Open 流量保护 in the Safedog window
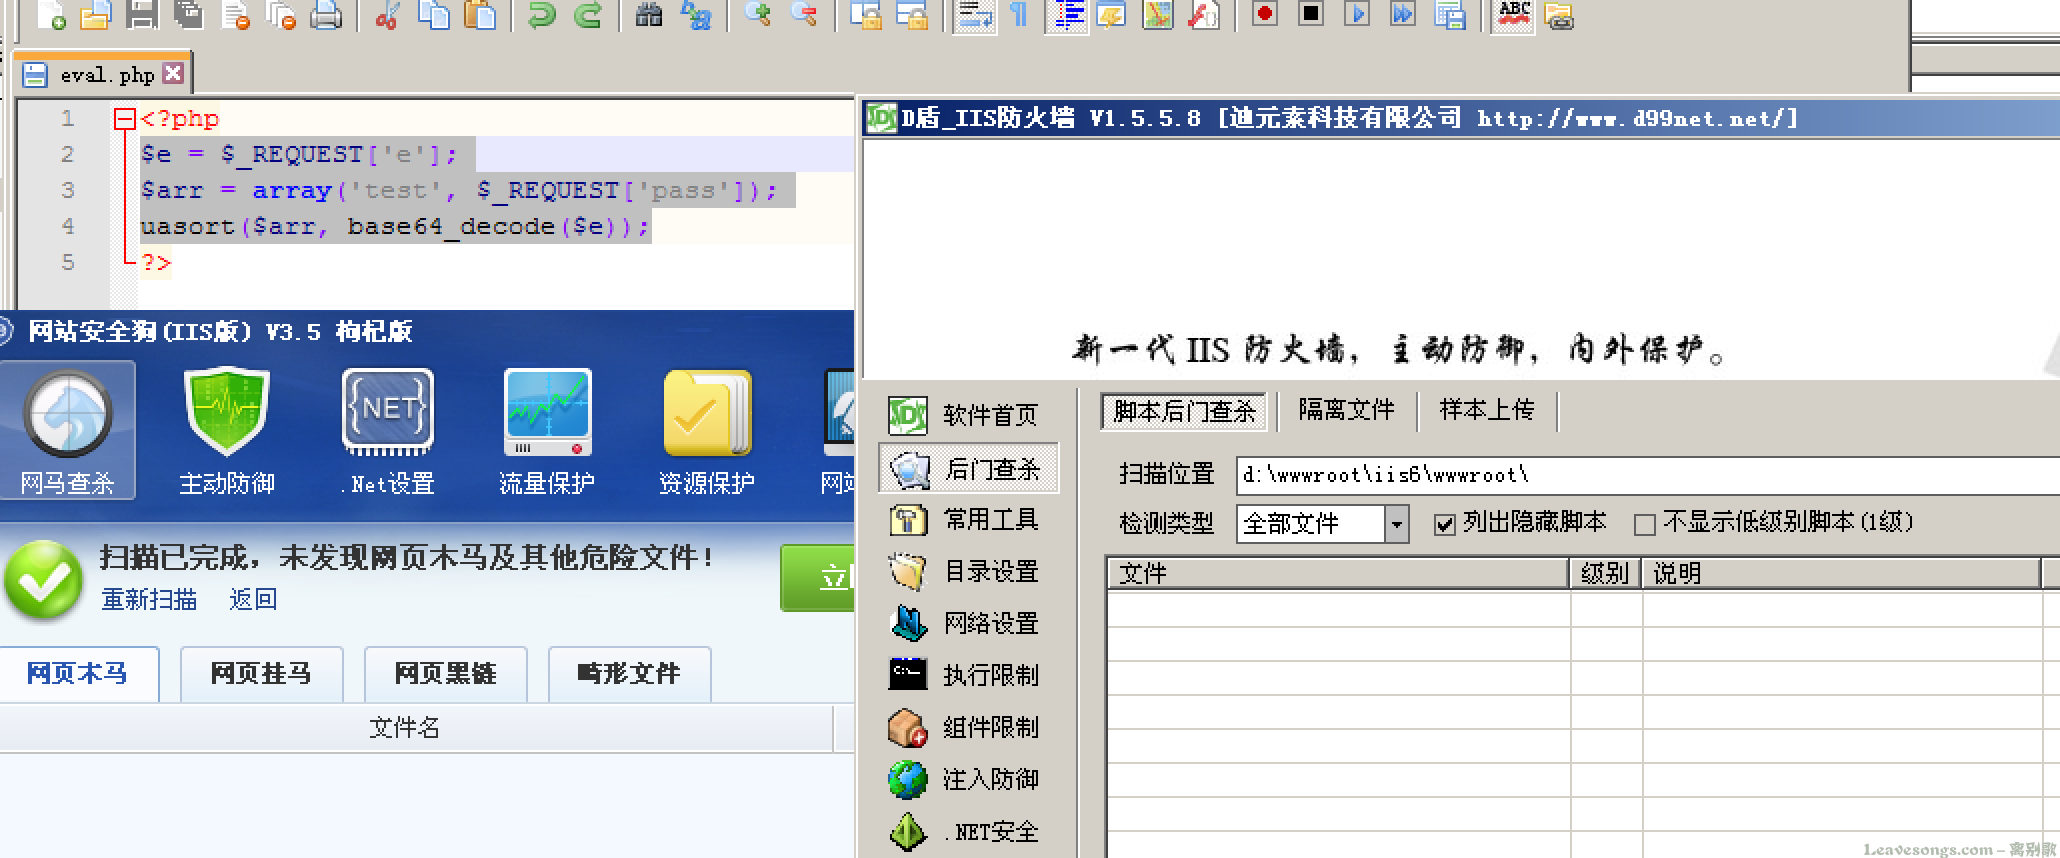This screenshot has width=2060, height=858. pos(547,431)
